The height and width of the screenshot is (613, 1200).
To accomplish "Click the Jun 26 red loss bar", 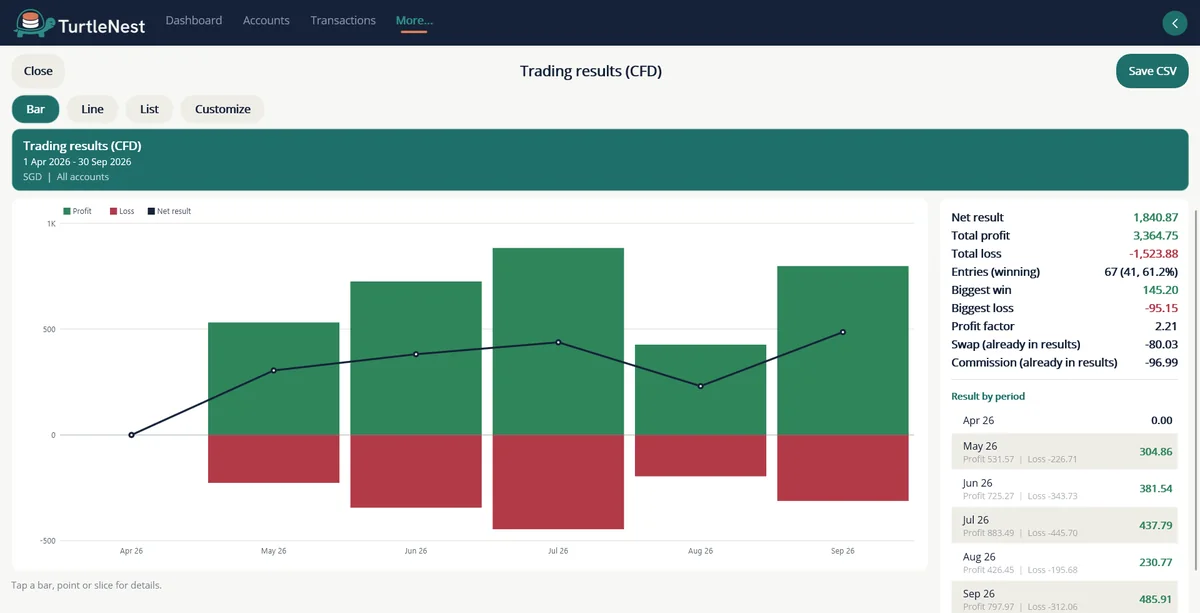I will 416,471.
